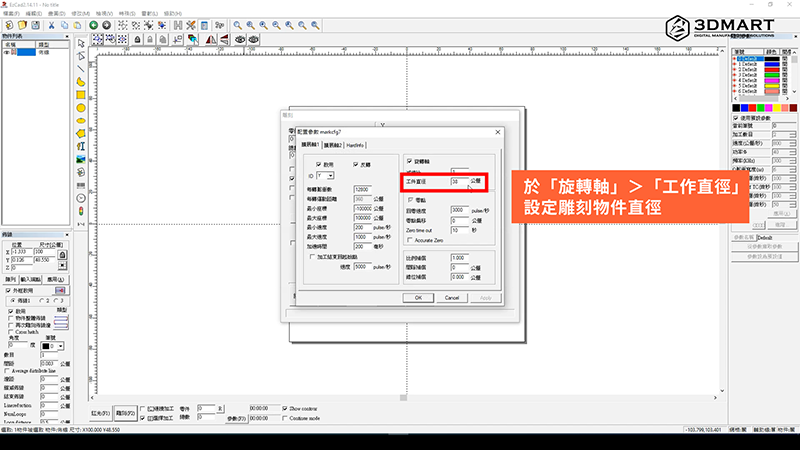Open the hatch pen number dropdown
This screenshot has height=450, width=800.
[x=59, y=345]
